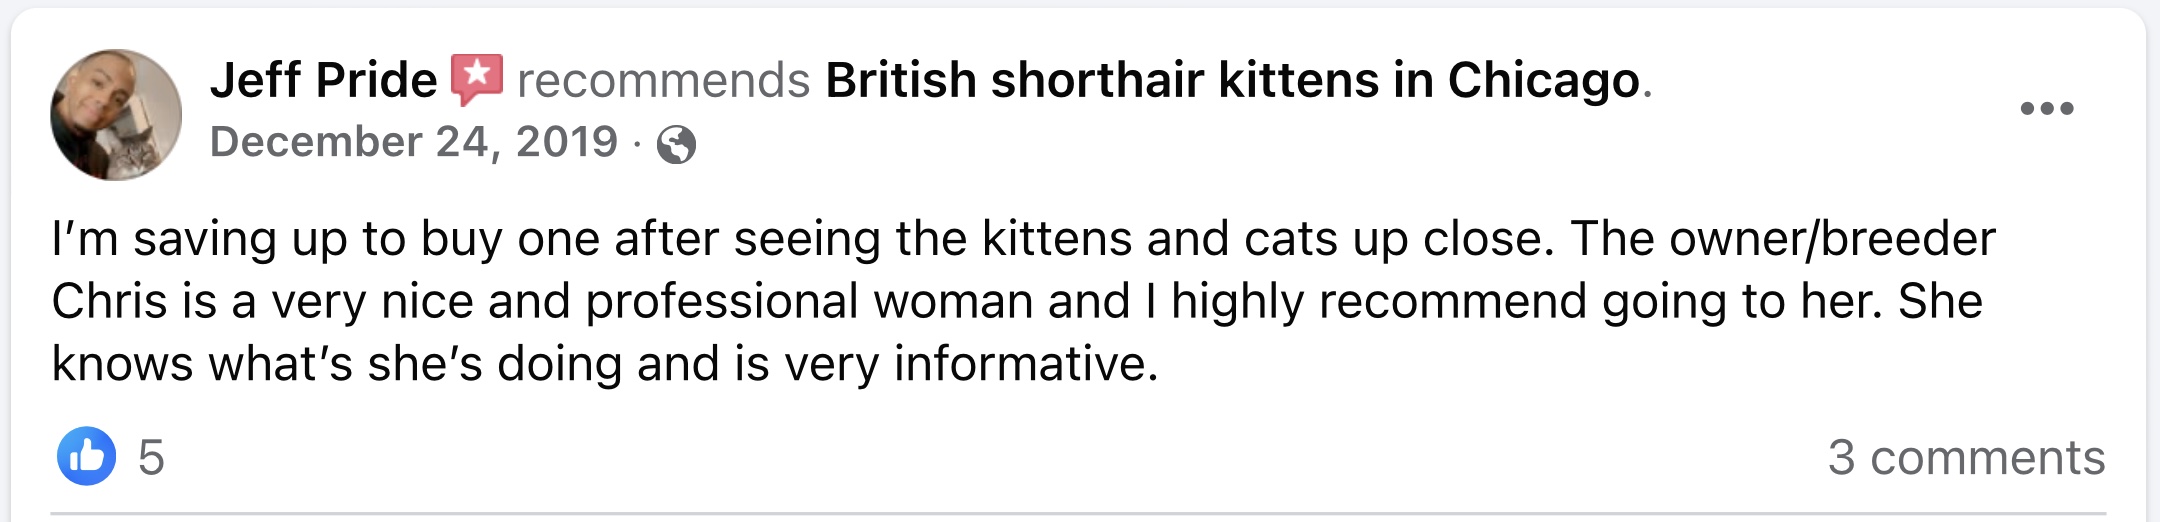This screenshot has height=522, width=2160.
Task: Open Jeff Pride's profile picture
Action: click(x=116, y=115)
